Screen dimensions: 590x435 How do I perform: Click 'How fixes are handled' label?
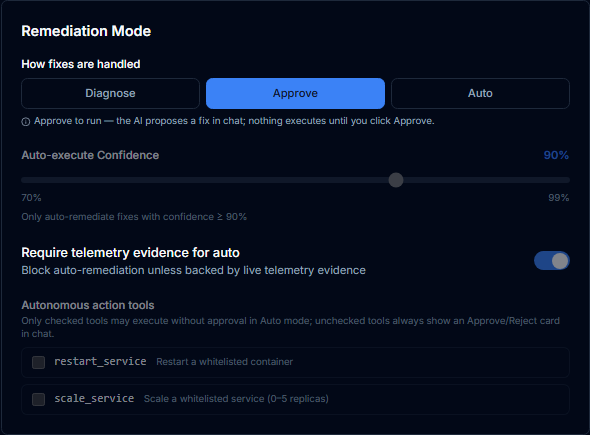(x=81, y=64)
